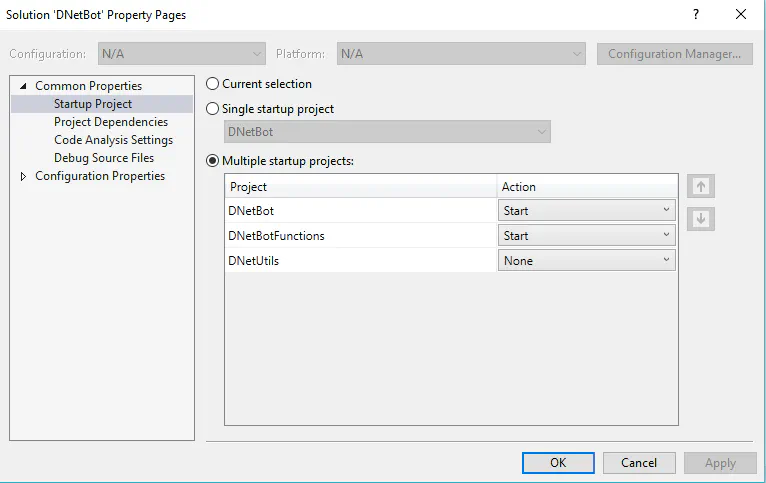
Task: Click the Cancel button
Action: click(639, 463)
